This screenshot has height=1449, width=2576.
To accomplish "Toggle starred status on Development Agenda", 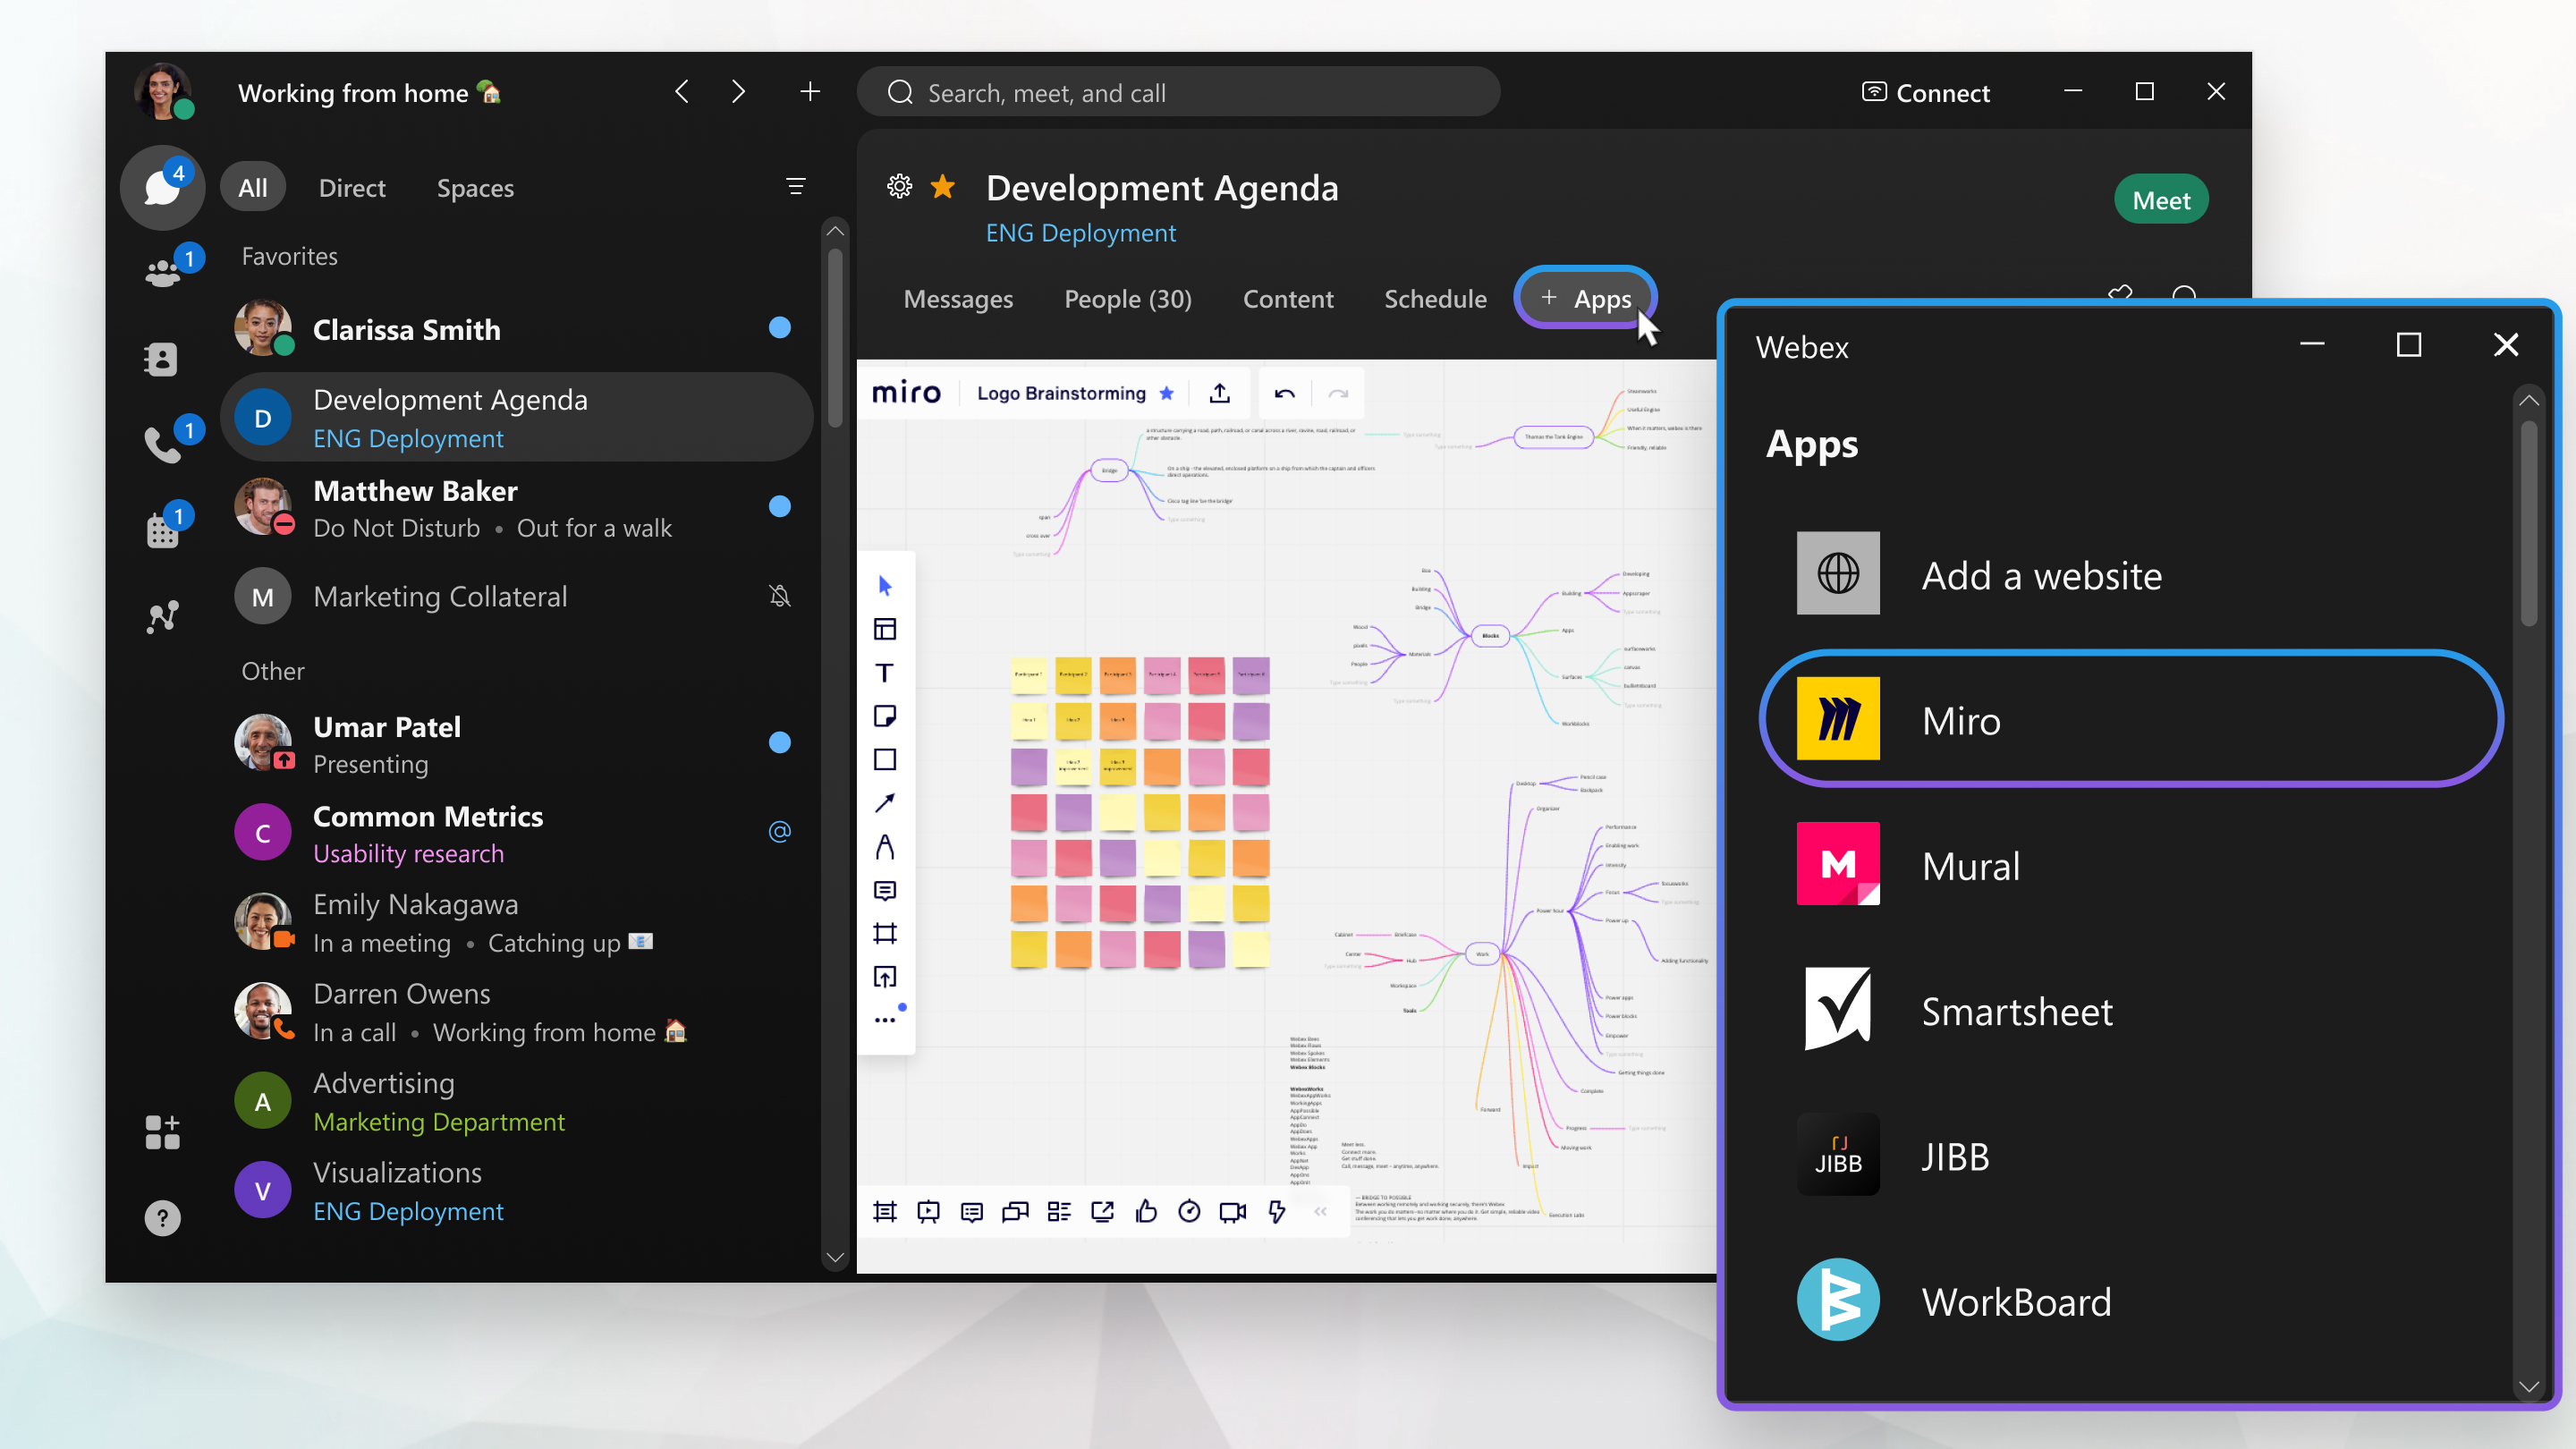I will coord(946,188).
